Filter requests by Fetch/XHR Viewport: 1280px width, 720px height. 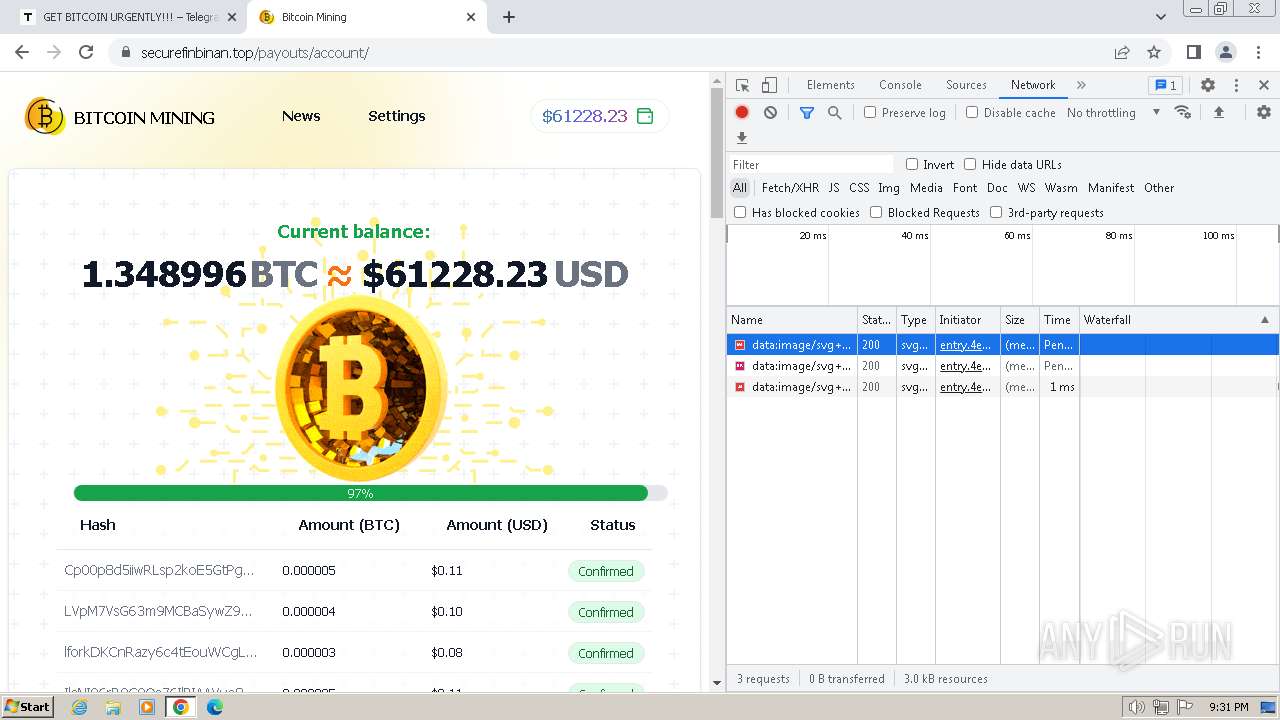[790, 188]
